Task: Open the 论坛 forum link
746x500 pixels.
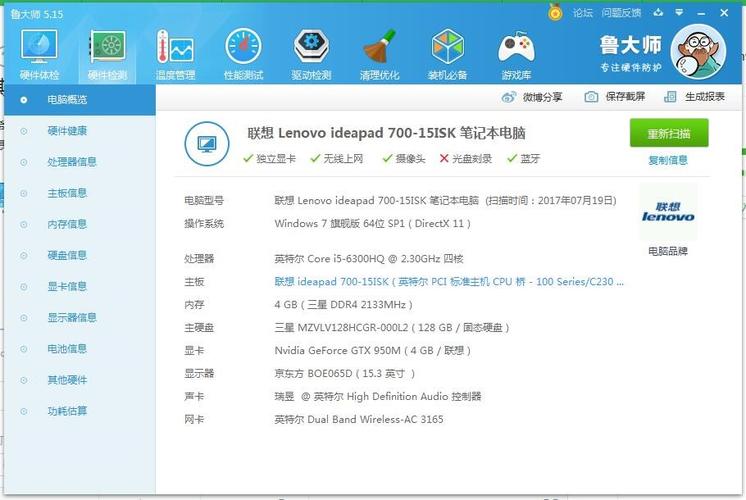Action: click(583, 13)
